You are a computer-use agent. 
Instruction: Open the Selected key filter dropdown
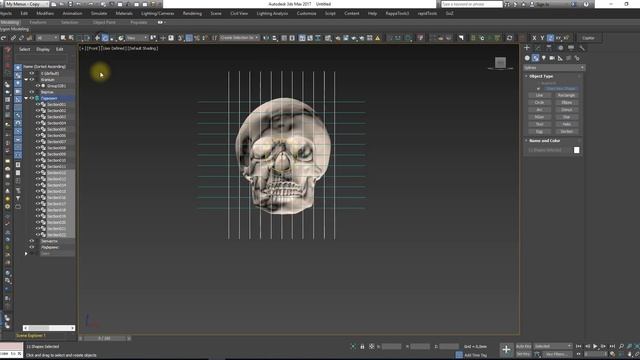click(x=553, y=346)
